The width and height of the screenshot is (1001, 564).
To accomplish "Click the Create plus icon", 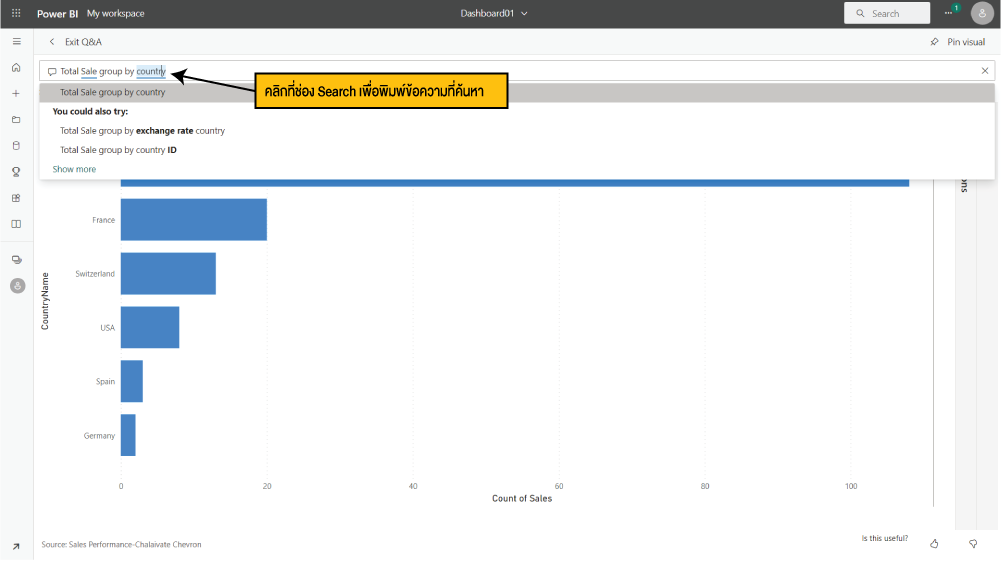I will pyautogui.click(x=16, y=93).
